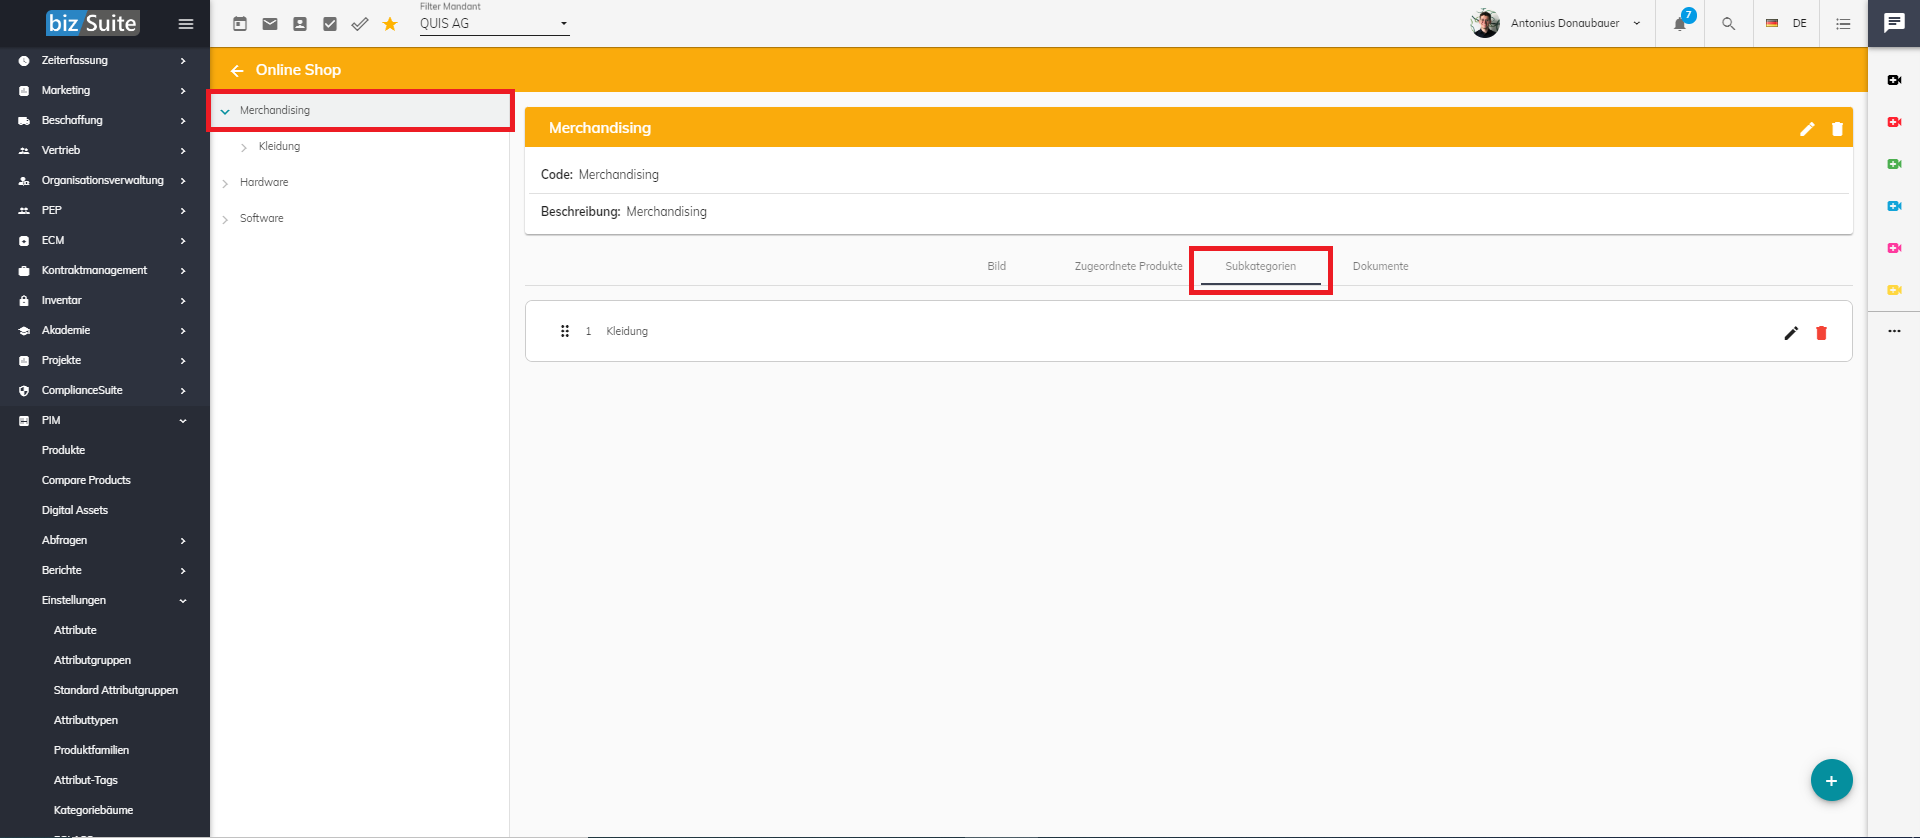Open the calendar icon in top toolbar

pos(240,24)
